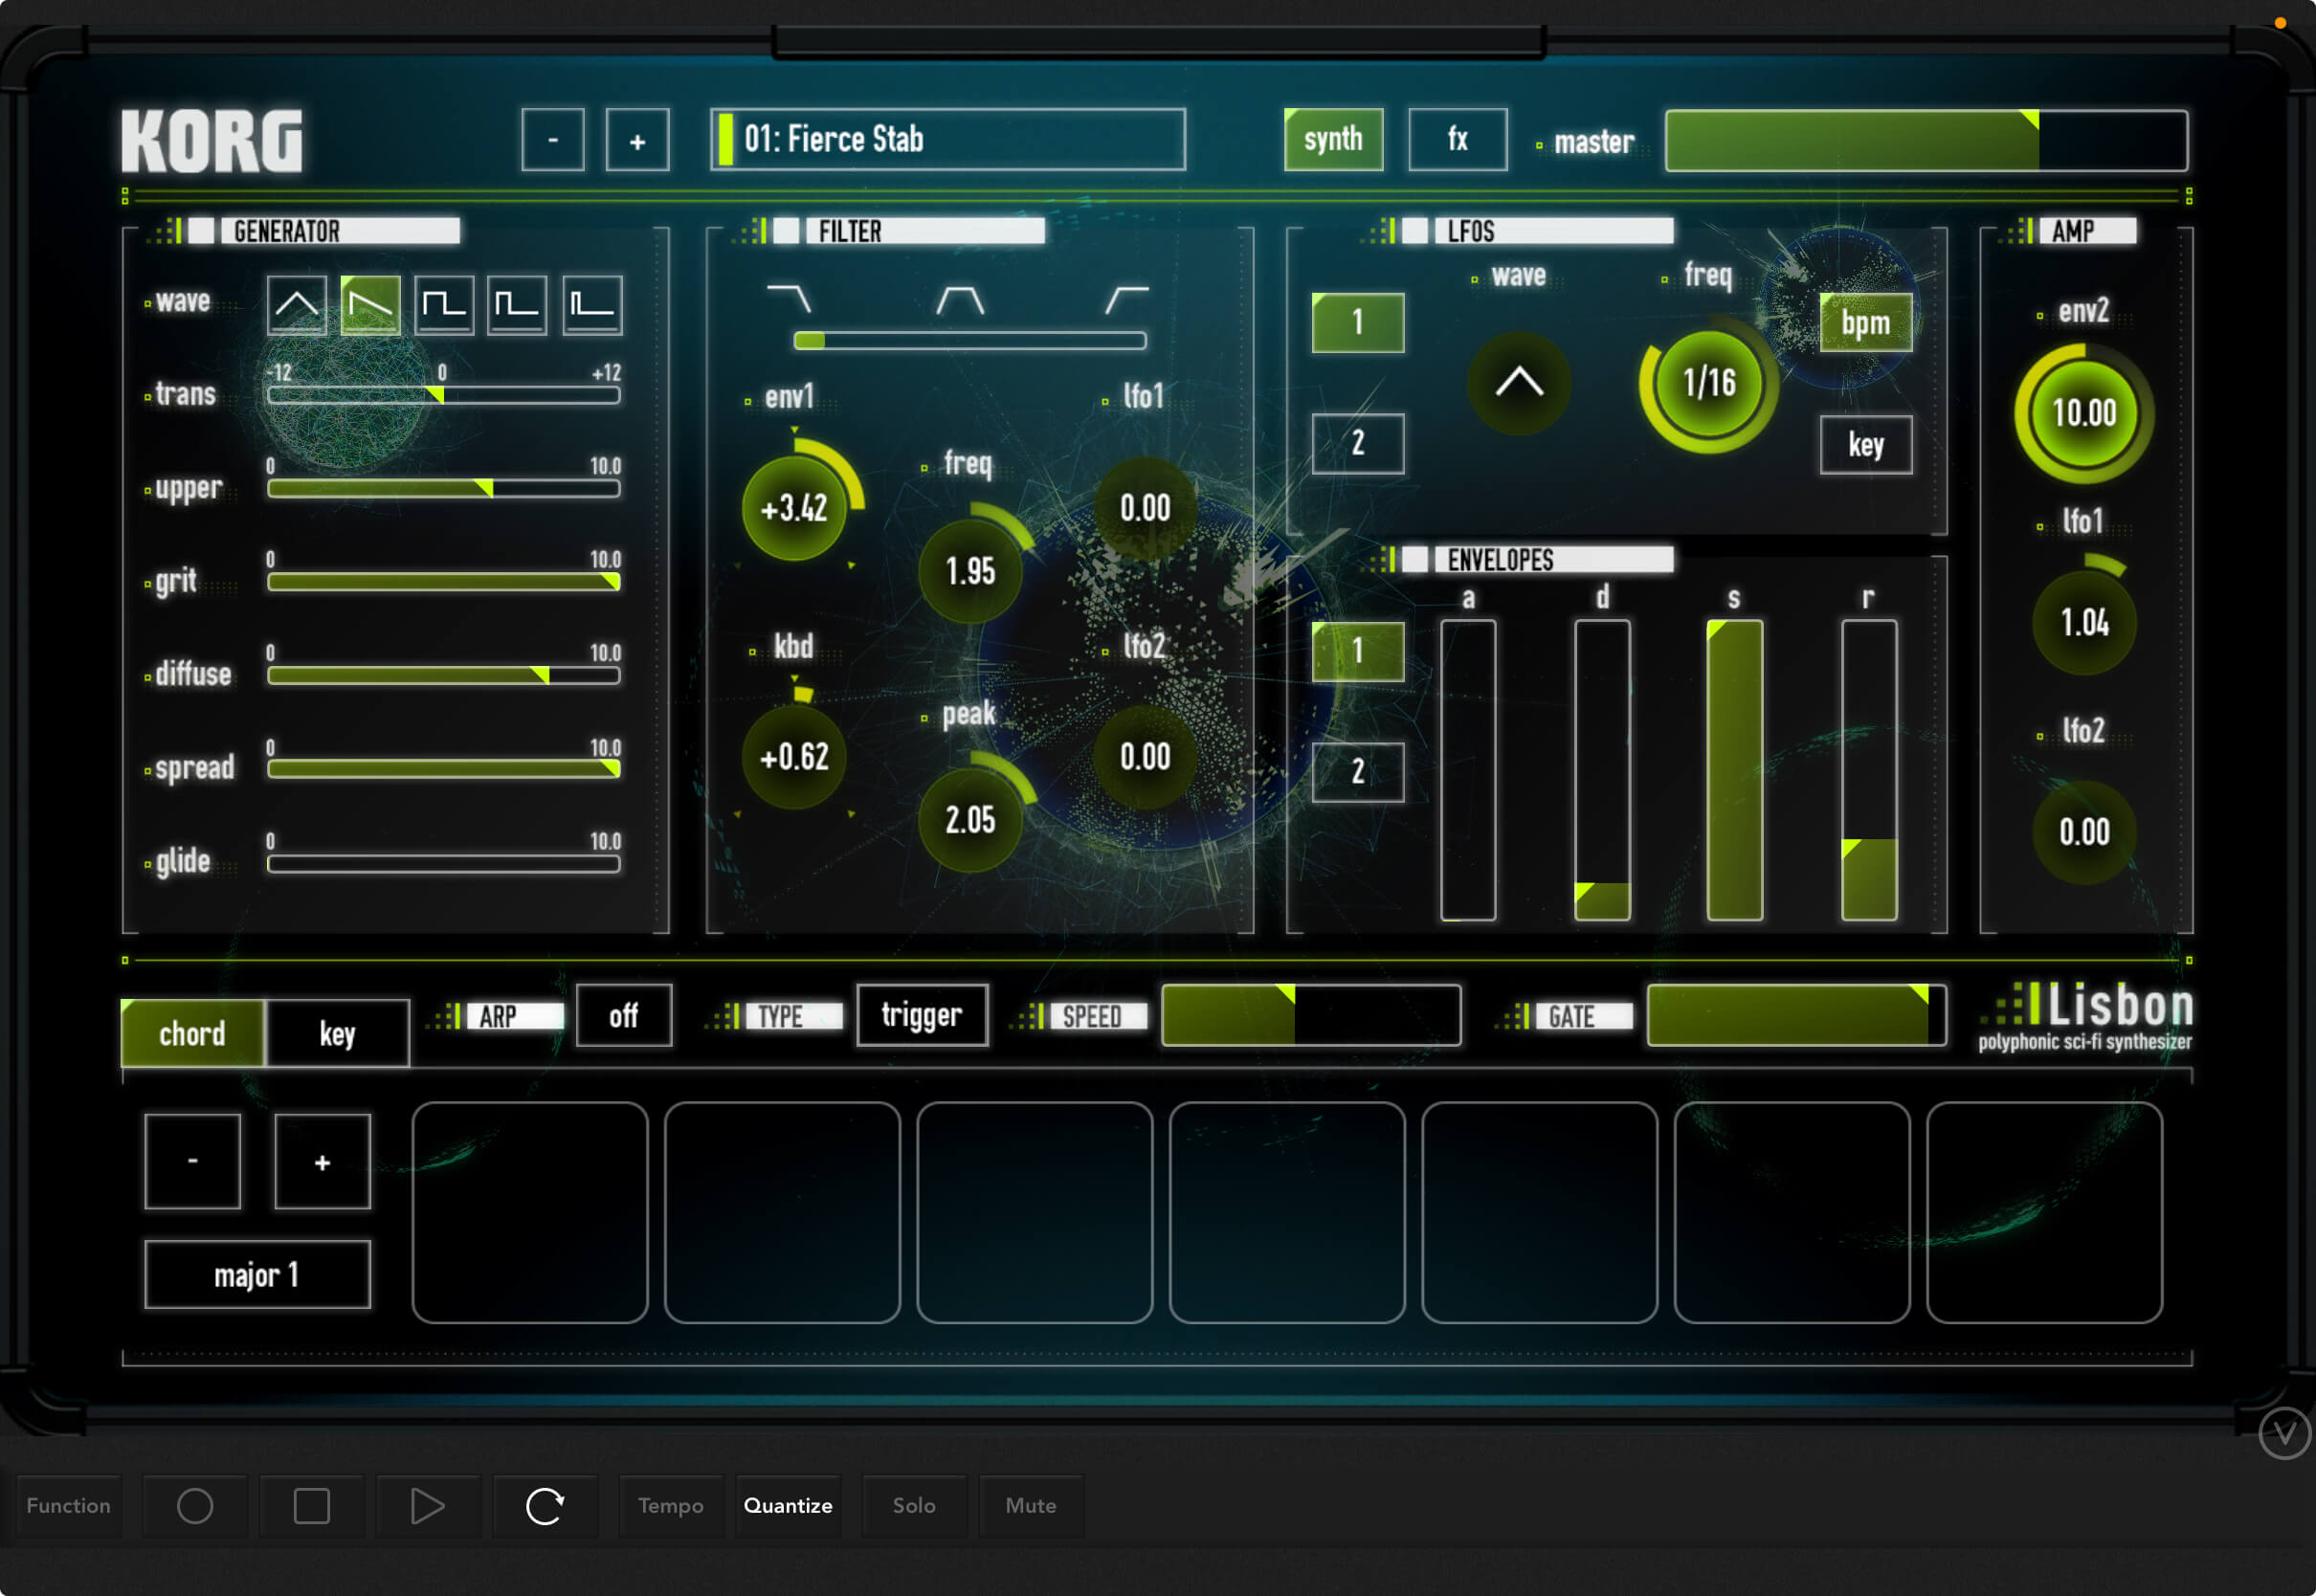Switch to the fx tab
Viewport: 2316px width, 1596px height.
click(1458, 139)
